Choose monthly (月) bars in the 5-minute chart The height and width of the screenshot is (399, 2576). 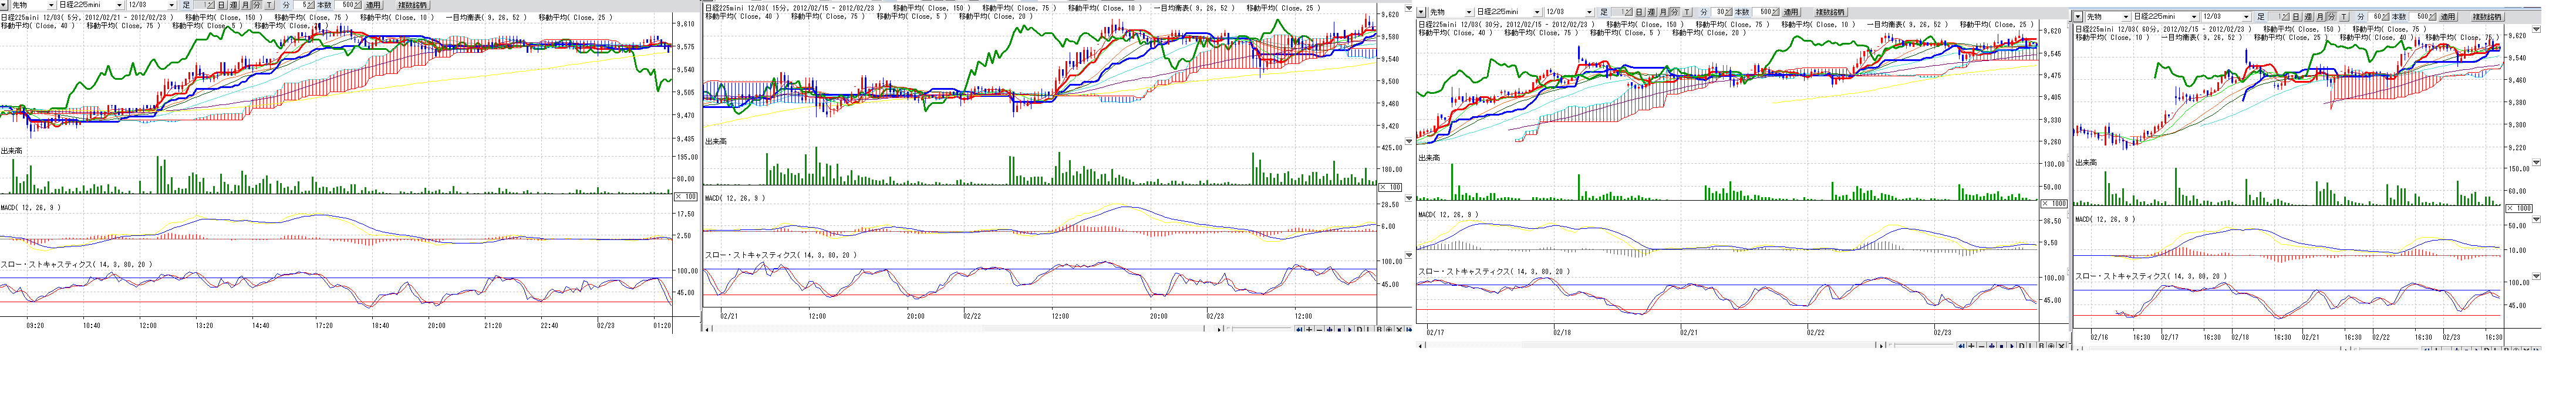click(246, 5)
